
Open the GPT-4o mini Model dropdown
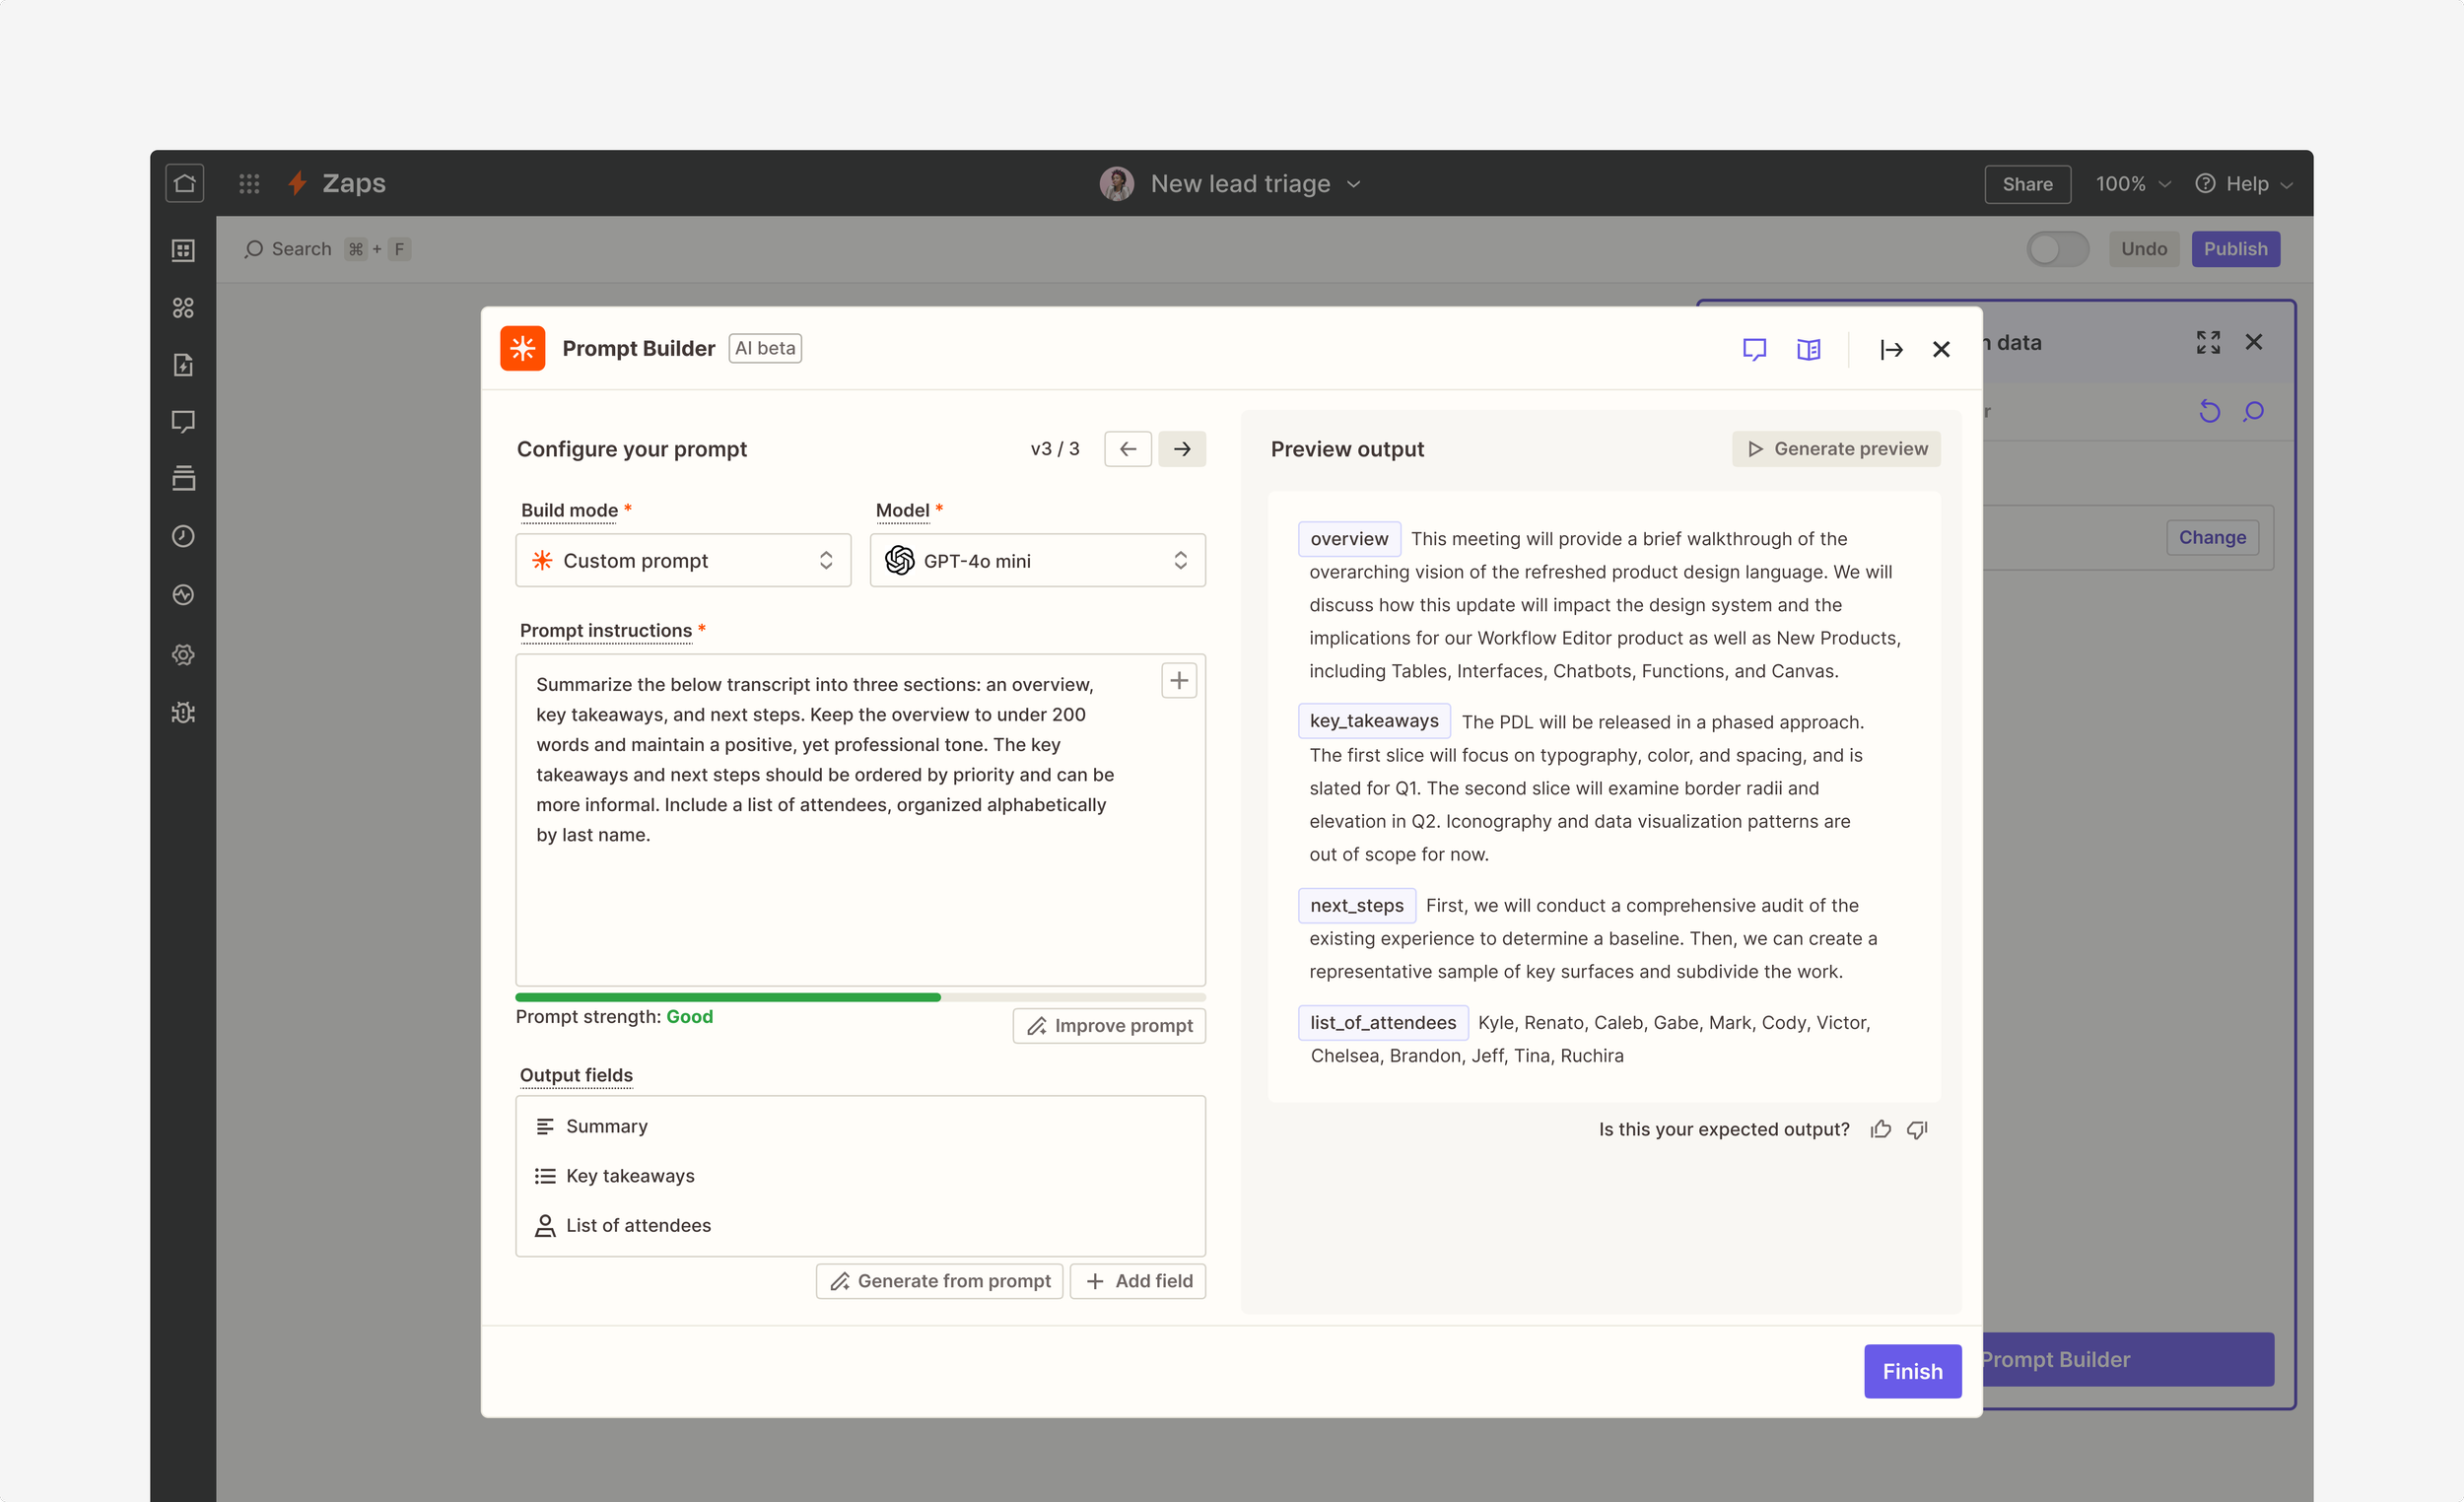(x=1037, y=560)
